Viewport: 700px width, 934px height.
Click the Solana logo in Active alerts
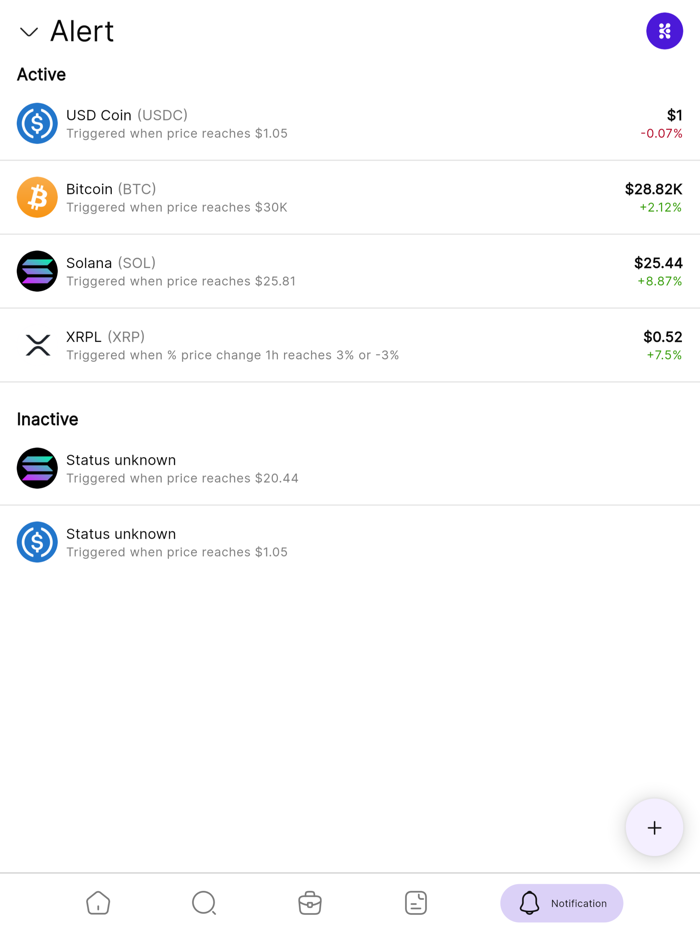(37, 271)
